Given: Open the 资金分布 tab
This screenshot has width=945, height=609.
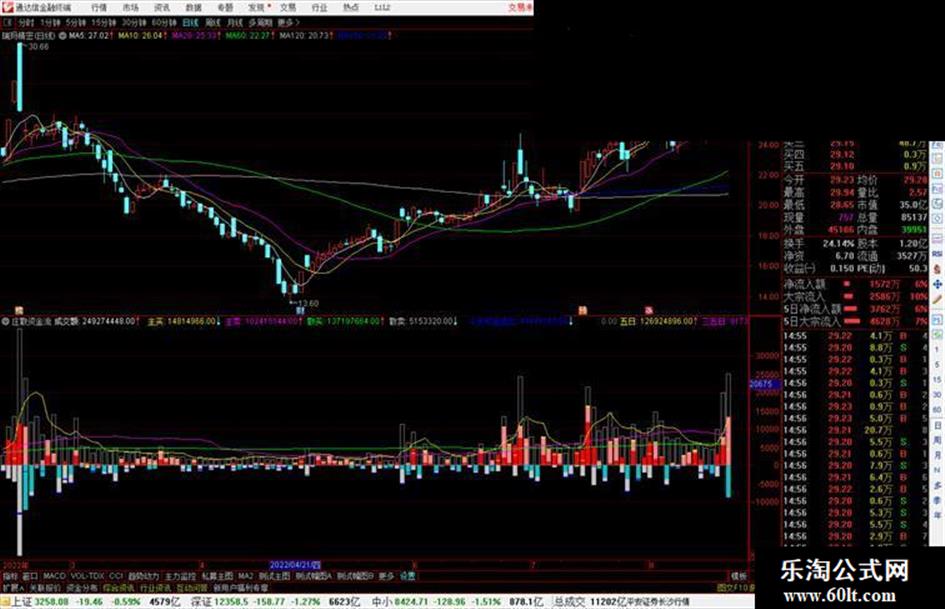Looking at the screenshot, I should pyautogui.click(x=82, y=587).
